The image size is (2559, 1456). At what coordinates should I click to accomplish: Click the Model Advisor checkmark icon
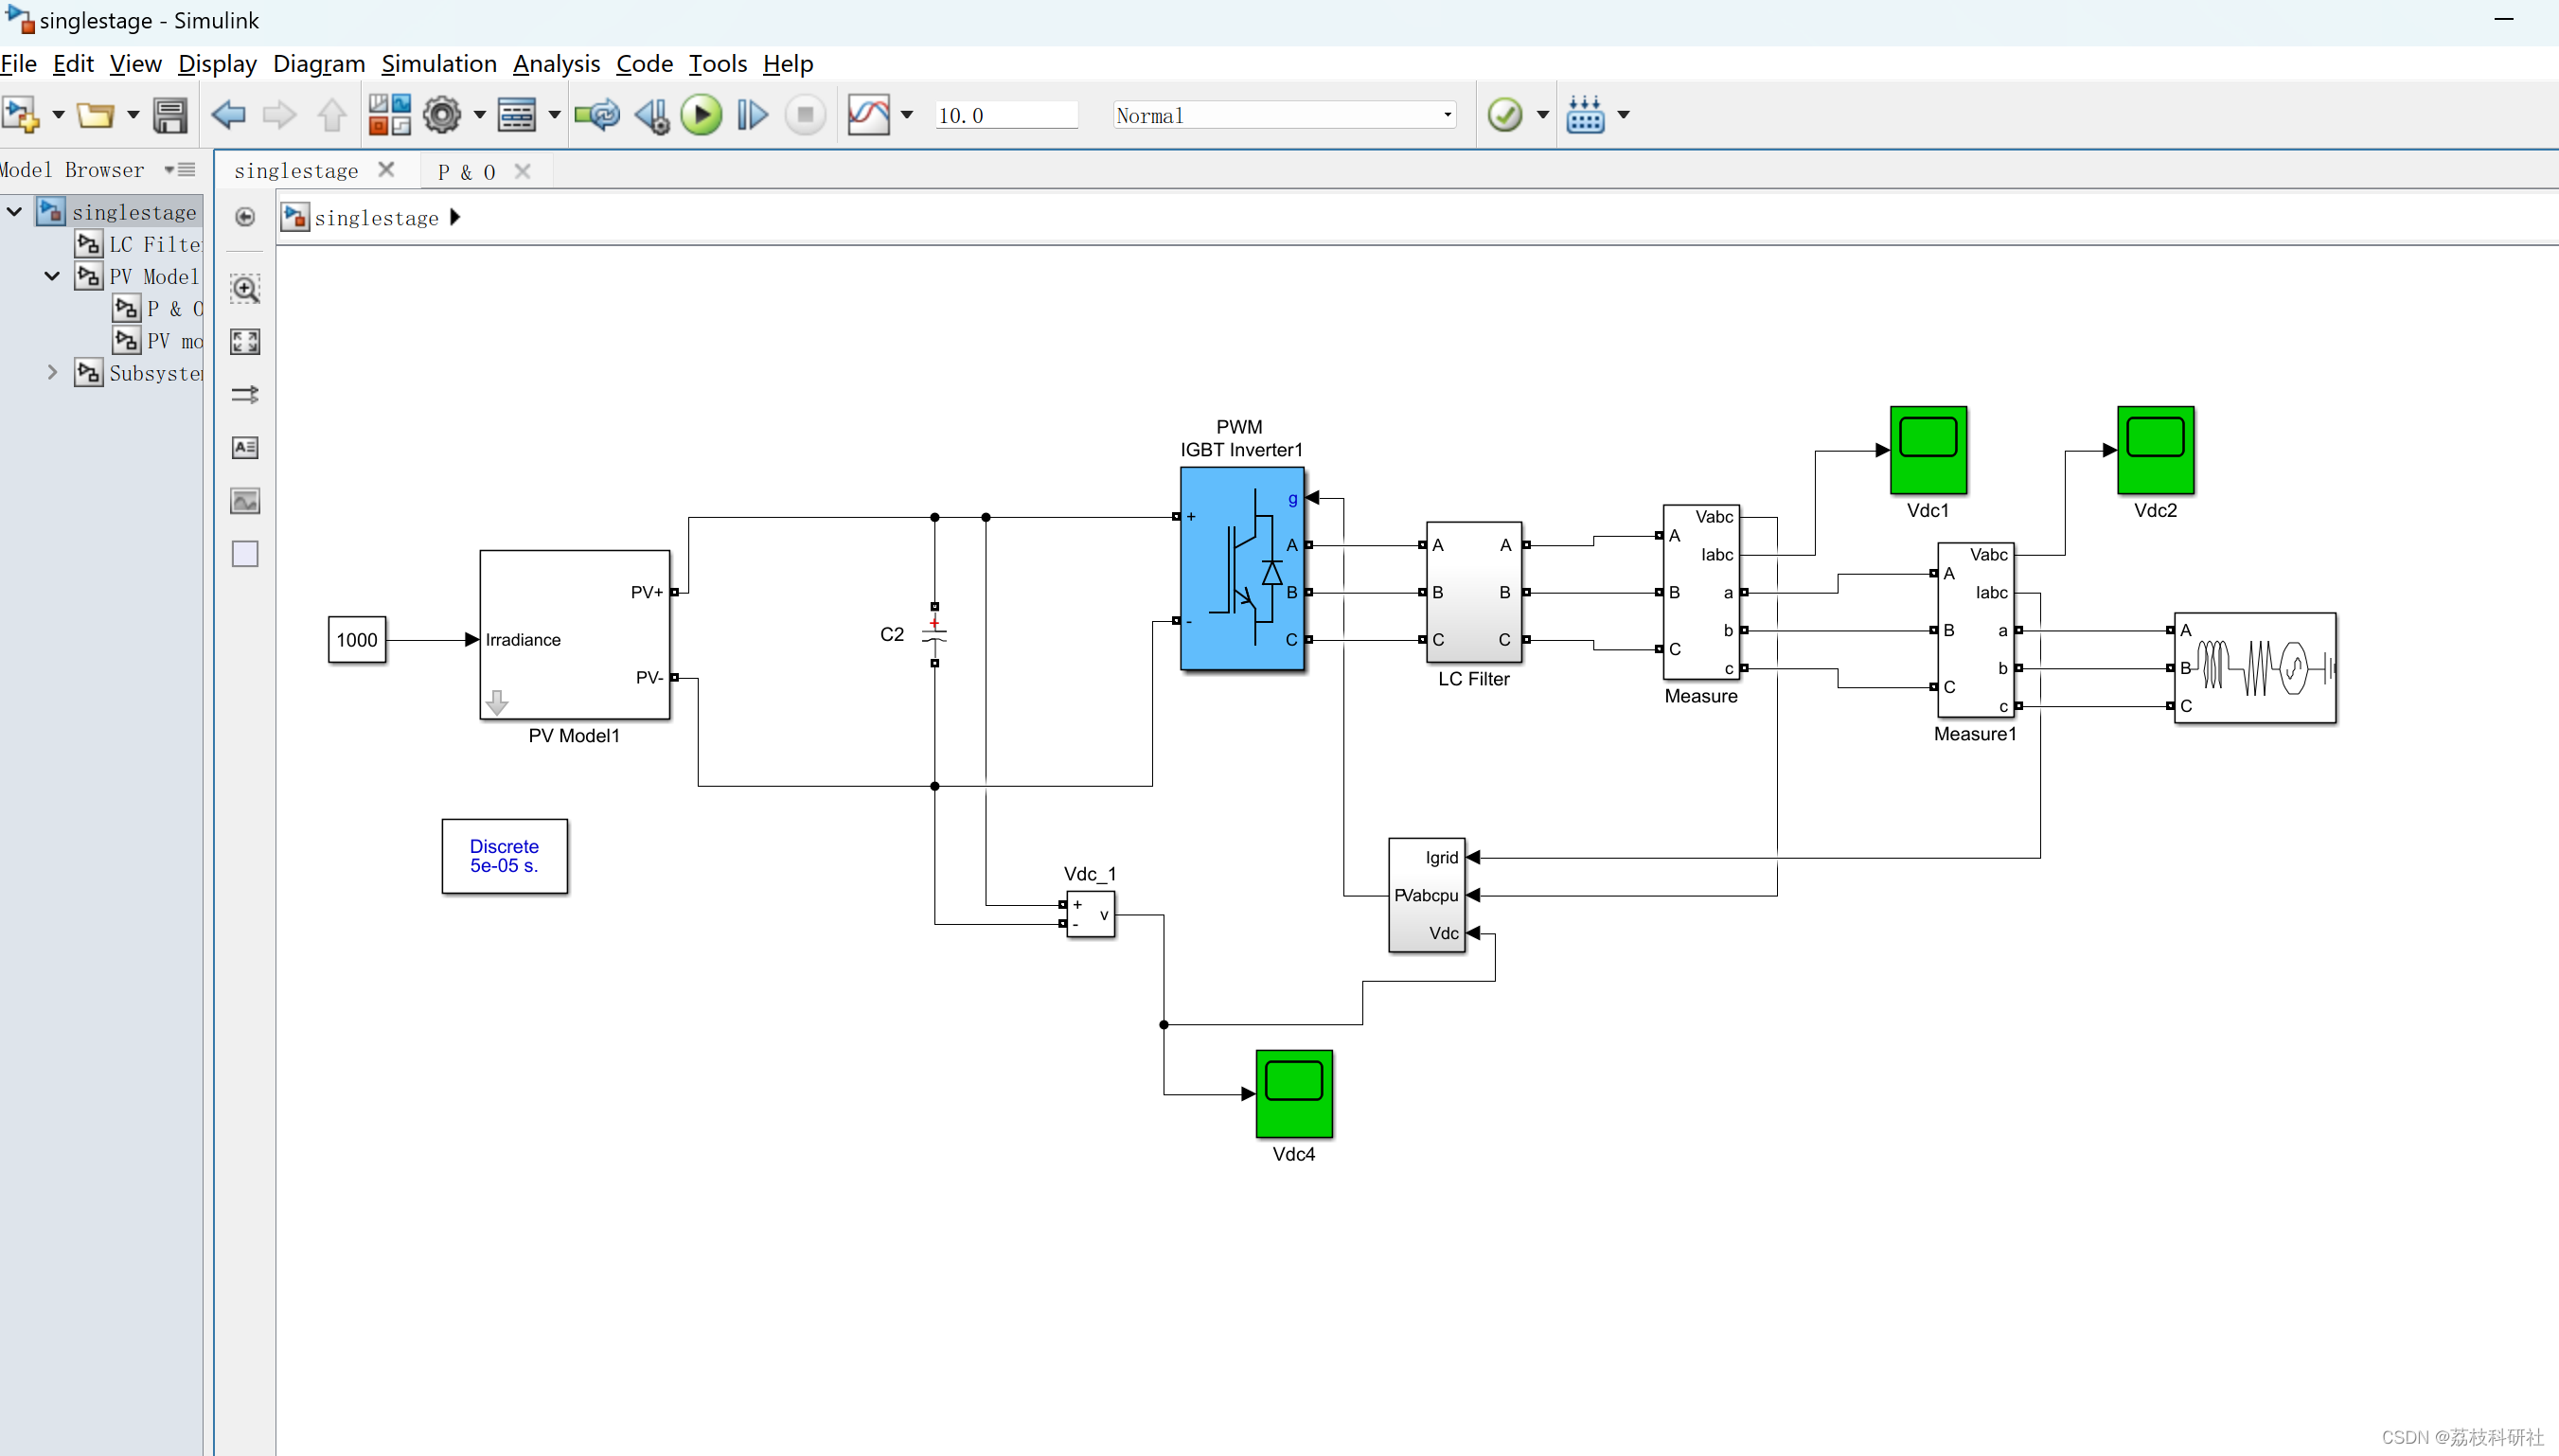click(x=1504, y=115)
